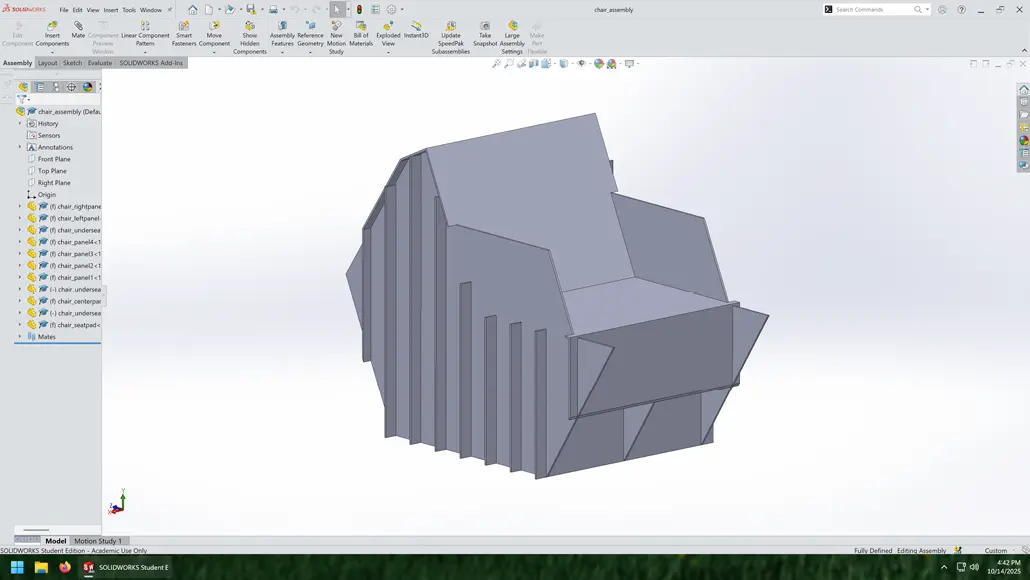1030x580 pixels.
Task: Click the Take Snapshot tool
Action: pyautogui.click(x=484, y=31)
